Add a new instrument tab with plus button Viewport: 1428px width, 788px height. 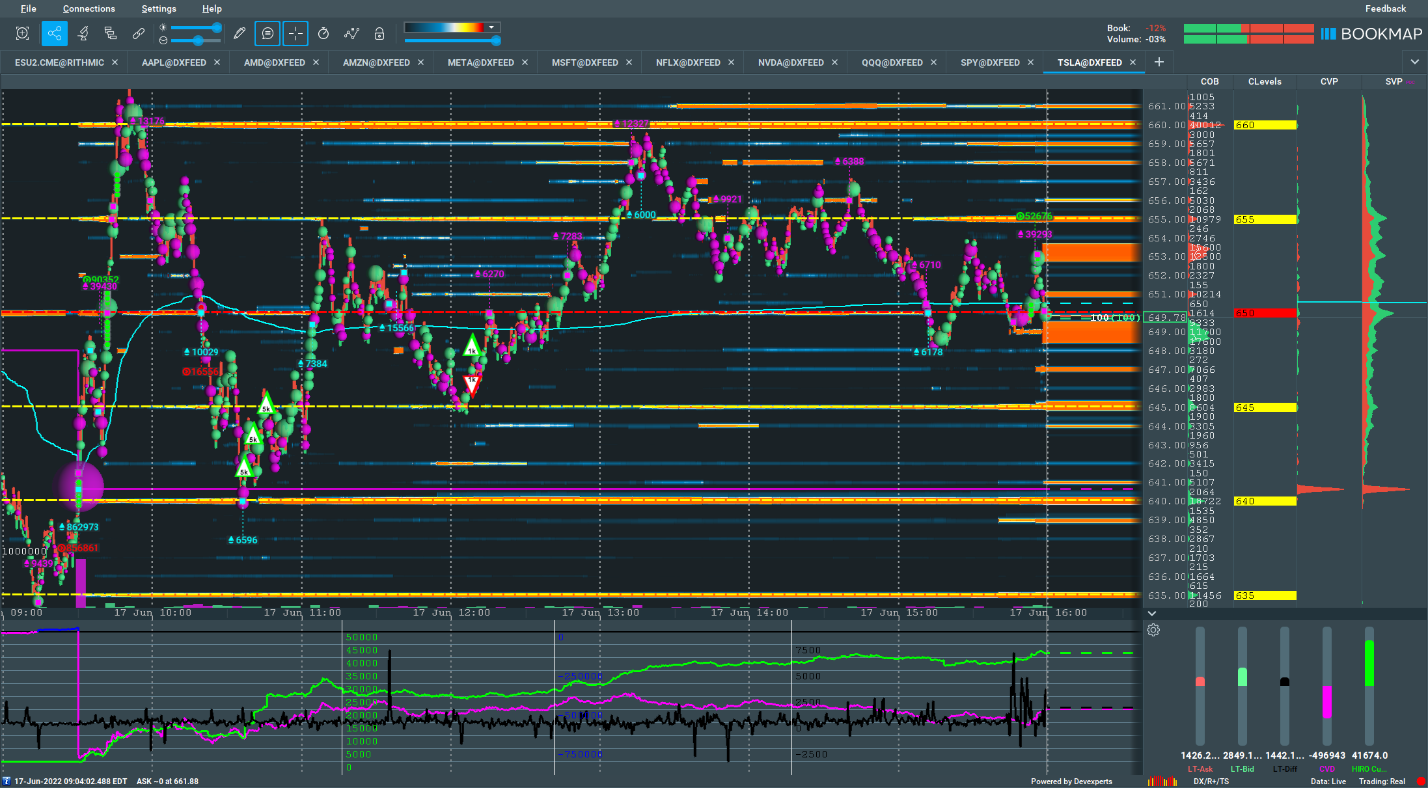[x=1159, y=62]
